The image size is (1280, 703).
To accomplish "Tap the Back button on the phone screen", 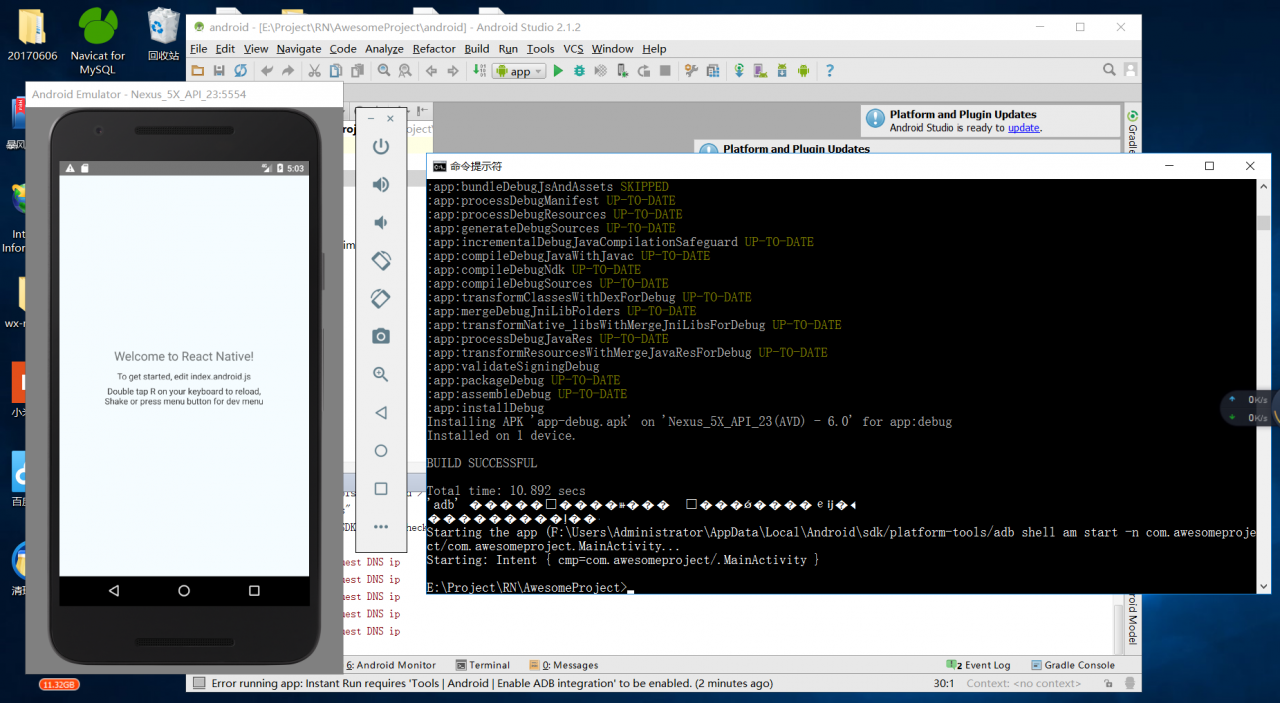I will coord(114,591).
